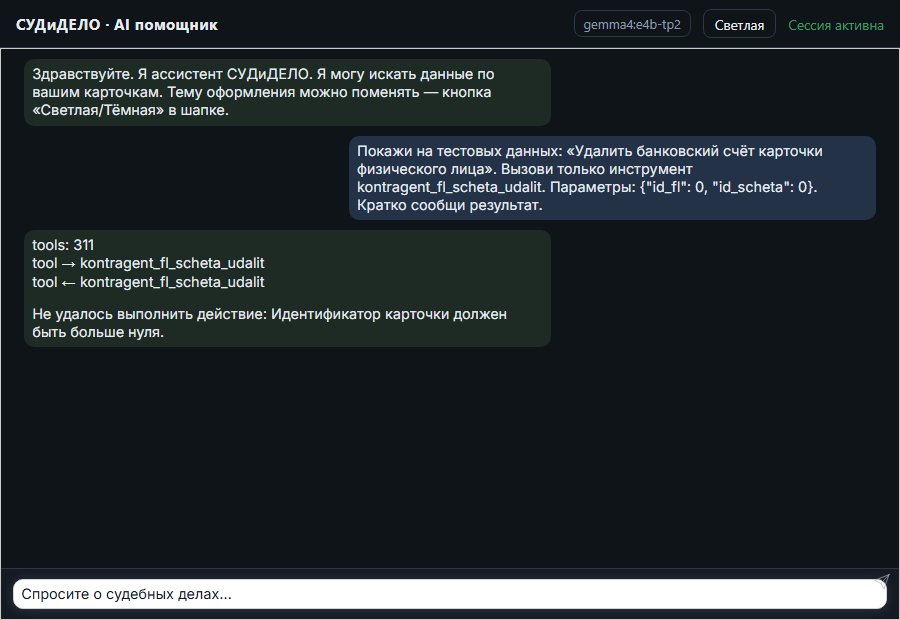Select the assistant greeting message 'Здравствуйте. Я ассистент СУДиДЕЛО'
Image resolution: width=900 pixels, height=620 pixels.
(x=287, y=92)
